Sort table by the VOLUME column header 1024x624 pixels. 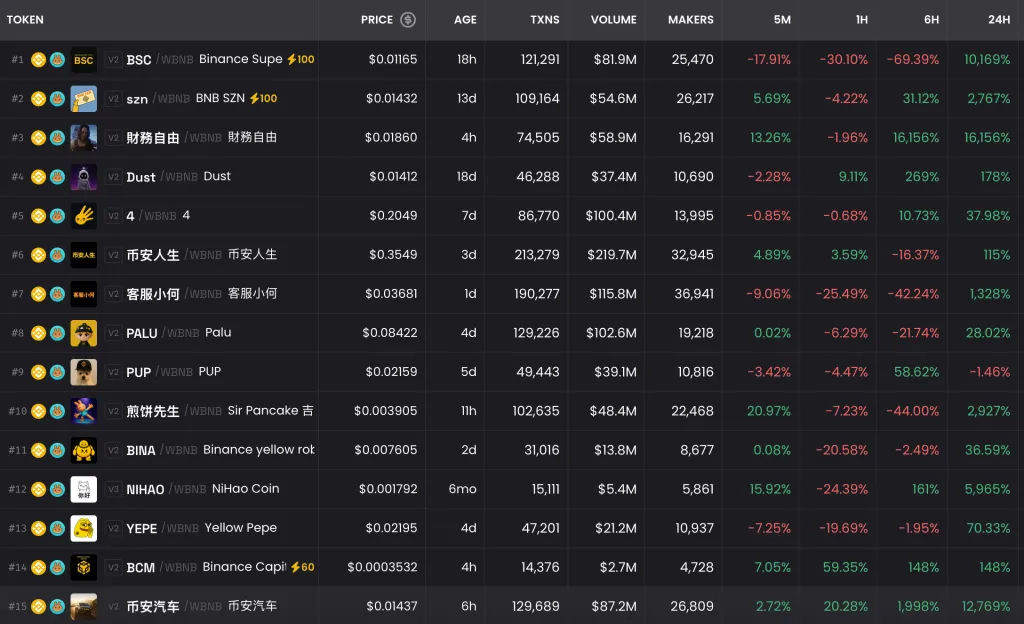click(x=613, y=20)
